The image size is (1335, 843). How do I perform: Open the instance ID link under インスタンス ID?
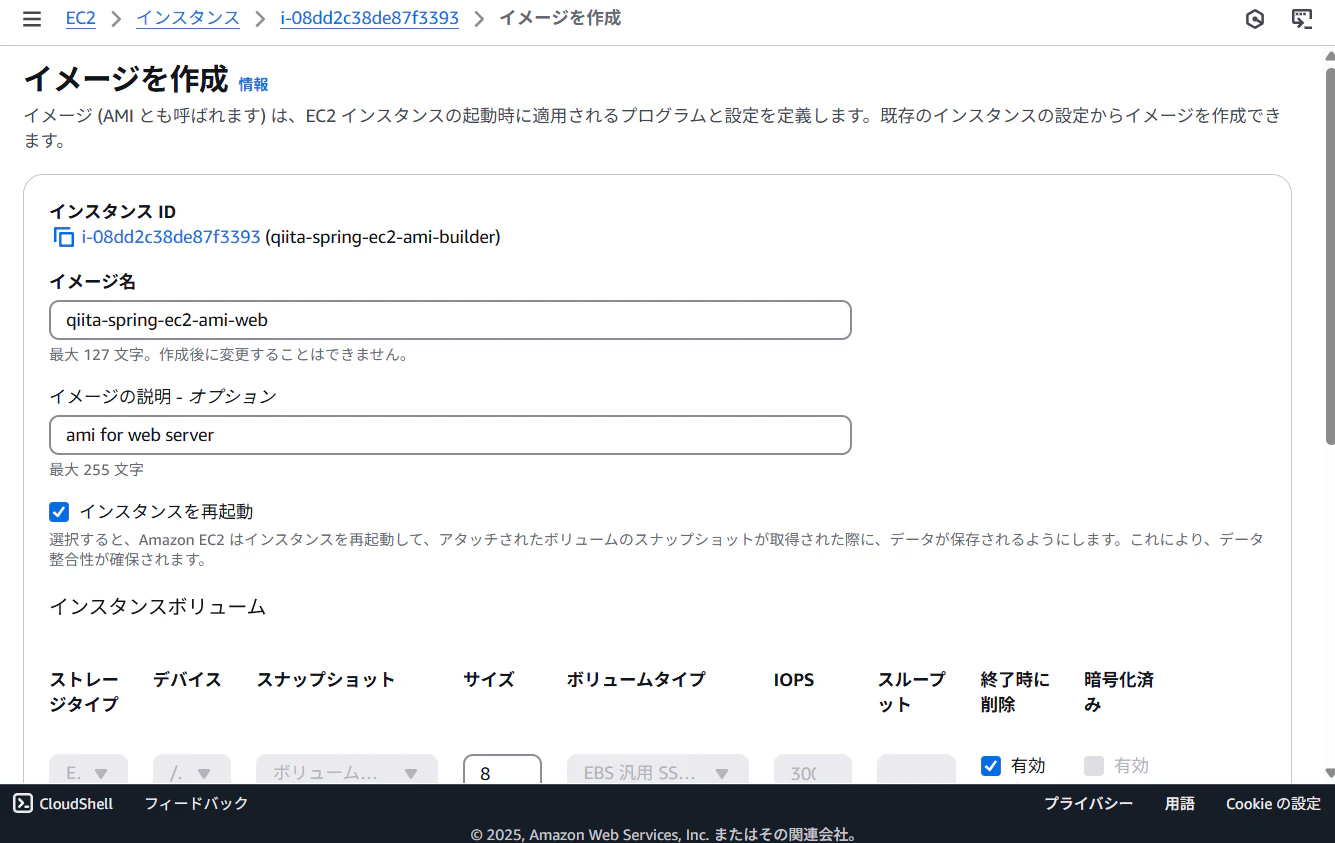[171, 237]
